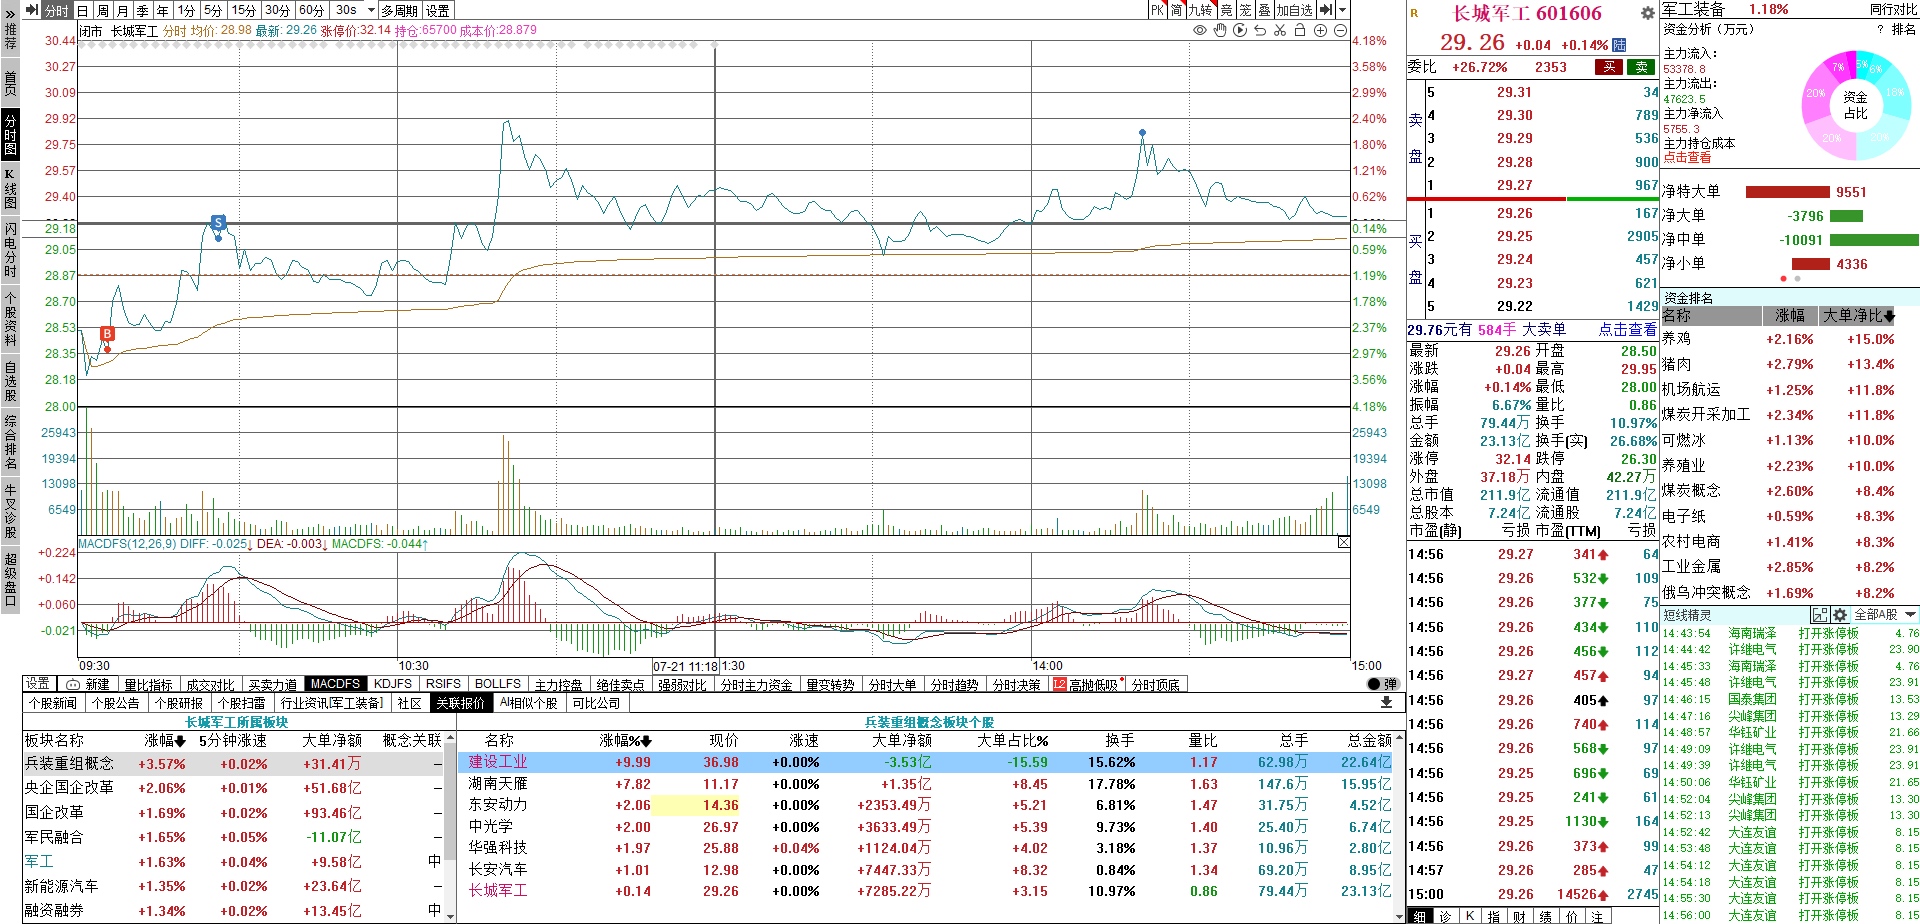Select the hand pan tool
Image resolution: width=1920 pixels, height=924 pixels.
pos(1220,31)
